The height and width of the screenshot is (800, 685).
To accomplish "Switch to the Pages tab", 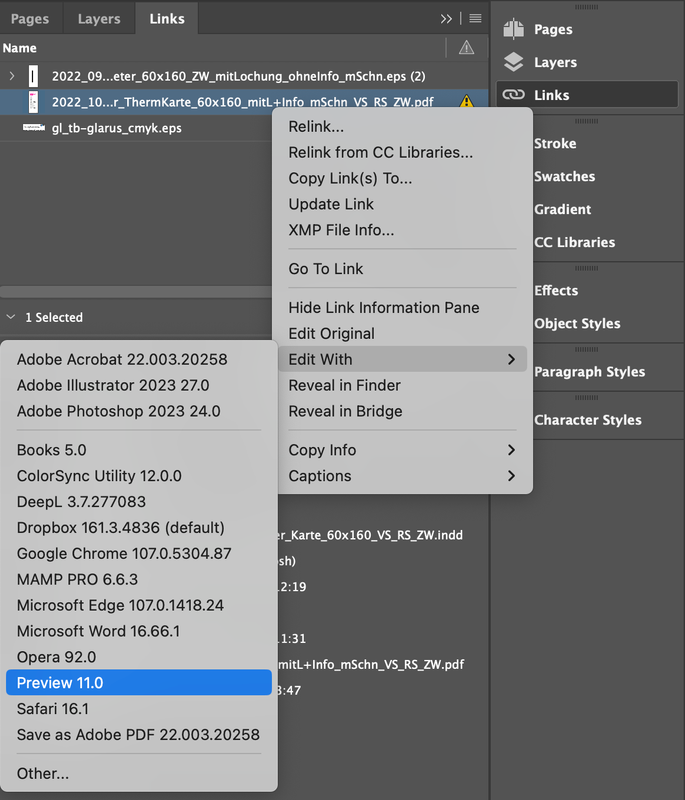I will tap(30, 18).
